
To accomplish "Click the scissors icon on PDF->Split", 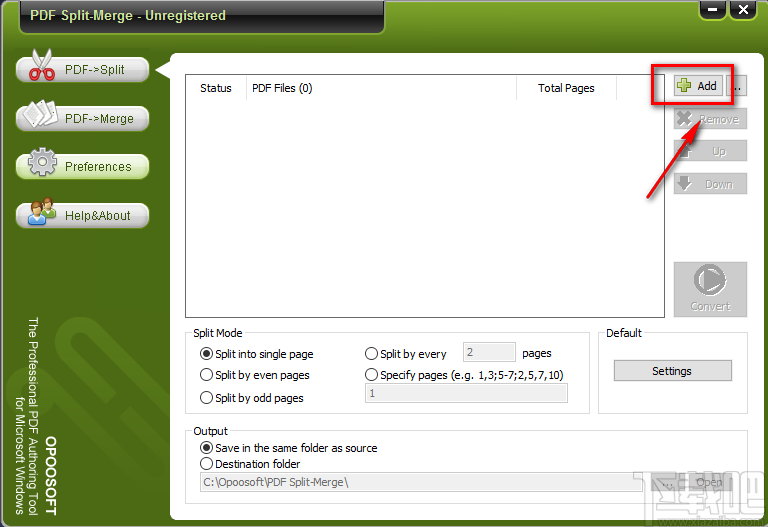I will [42, 65].
